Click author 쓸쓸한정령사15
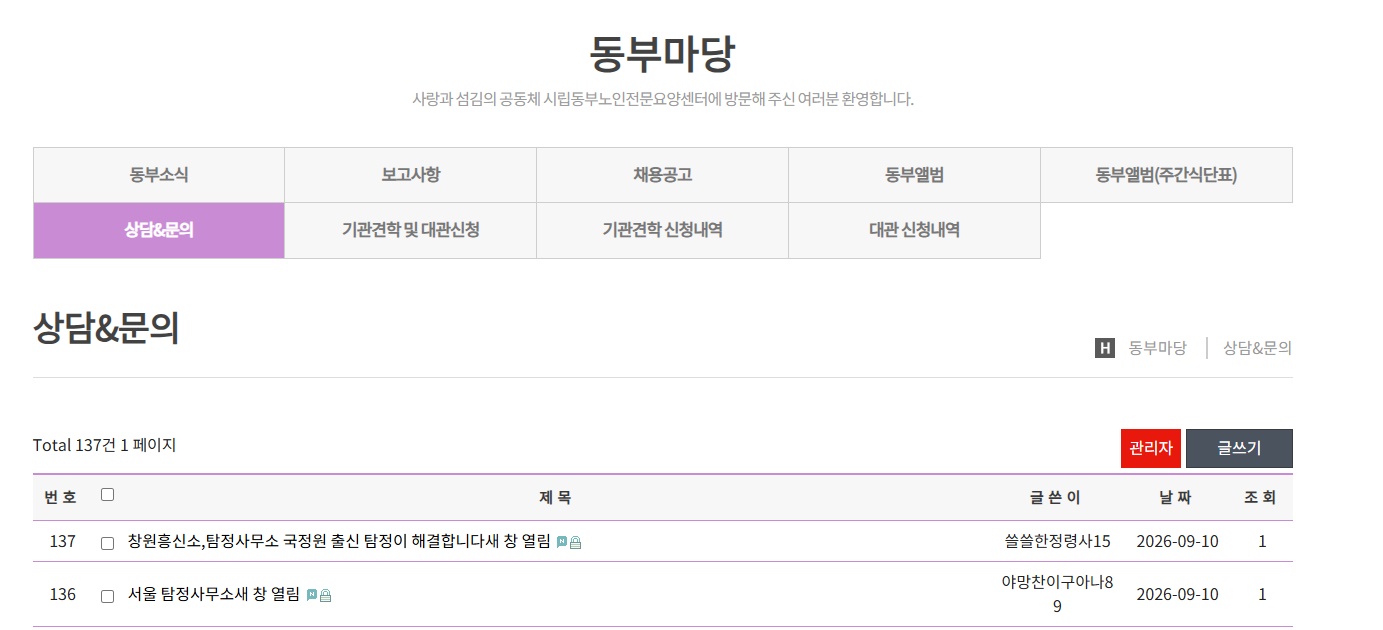 pos(1058,541)
